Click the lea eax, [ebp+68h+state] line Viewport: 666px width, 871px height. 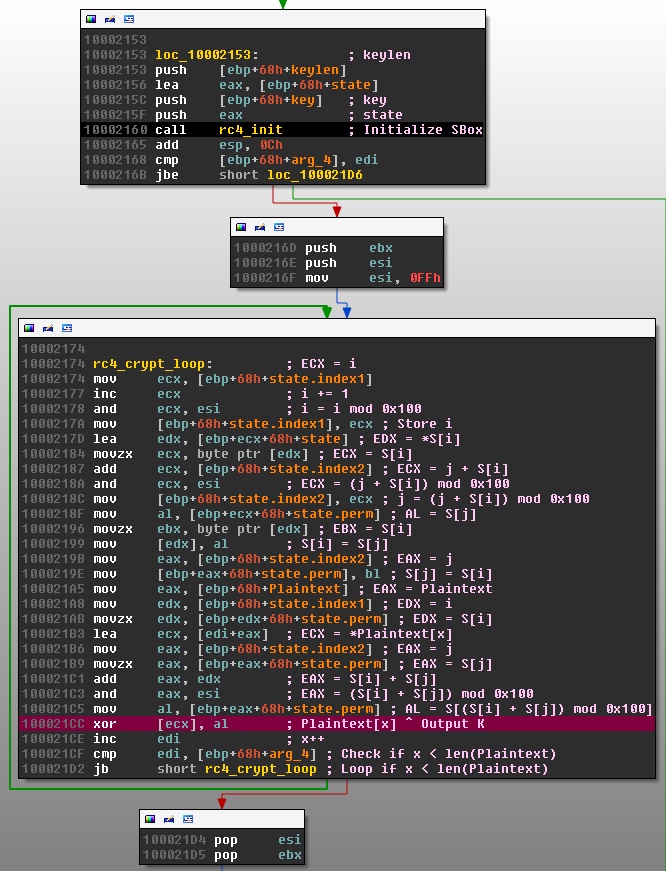coord(267,85)
